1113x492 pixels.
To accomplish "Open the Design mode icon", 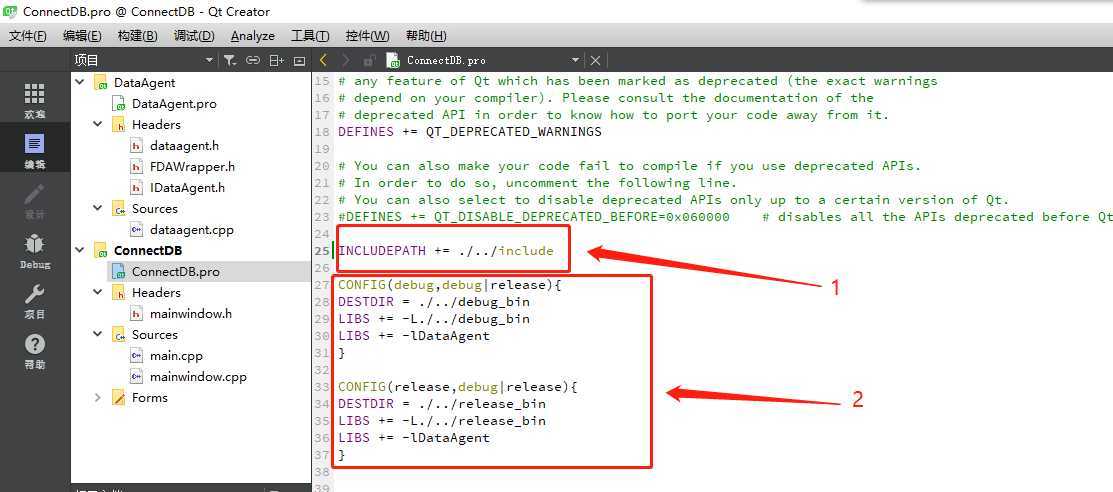I will (x=35, y=201).
